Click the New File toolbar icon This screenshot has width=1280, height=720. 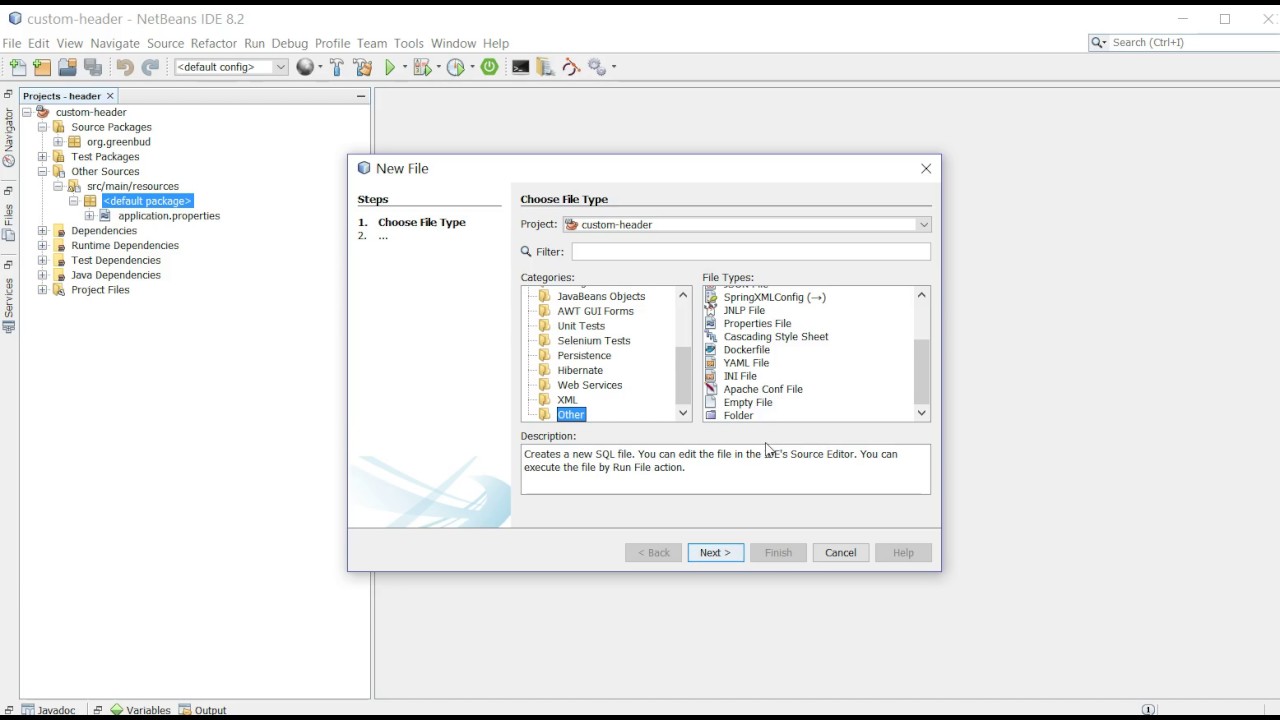point(18,67)
